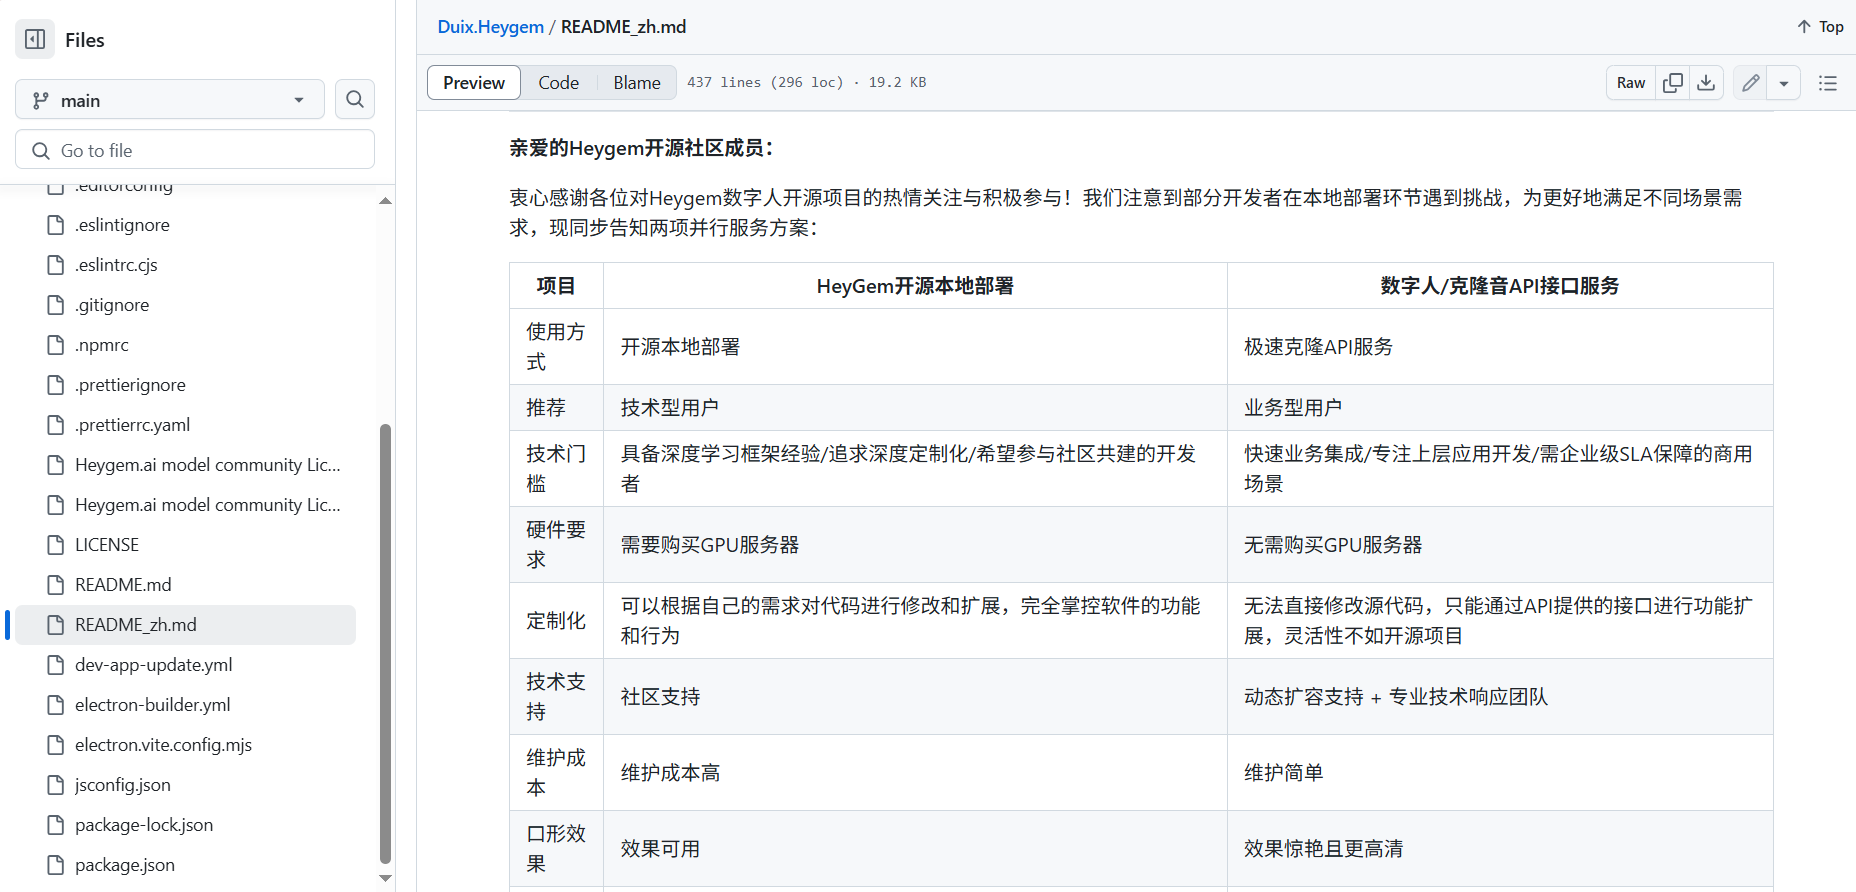The height and width of the screenshot is (892, 1856).
Task: Open the Raw file view
Action: coord(1631,83)
